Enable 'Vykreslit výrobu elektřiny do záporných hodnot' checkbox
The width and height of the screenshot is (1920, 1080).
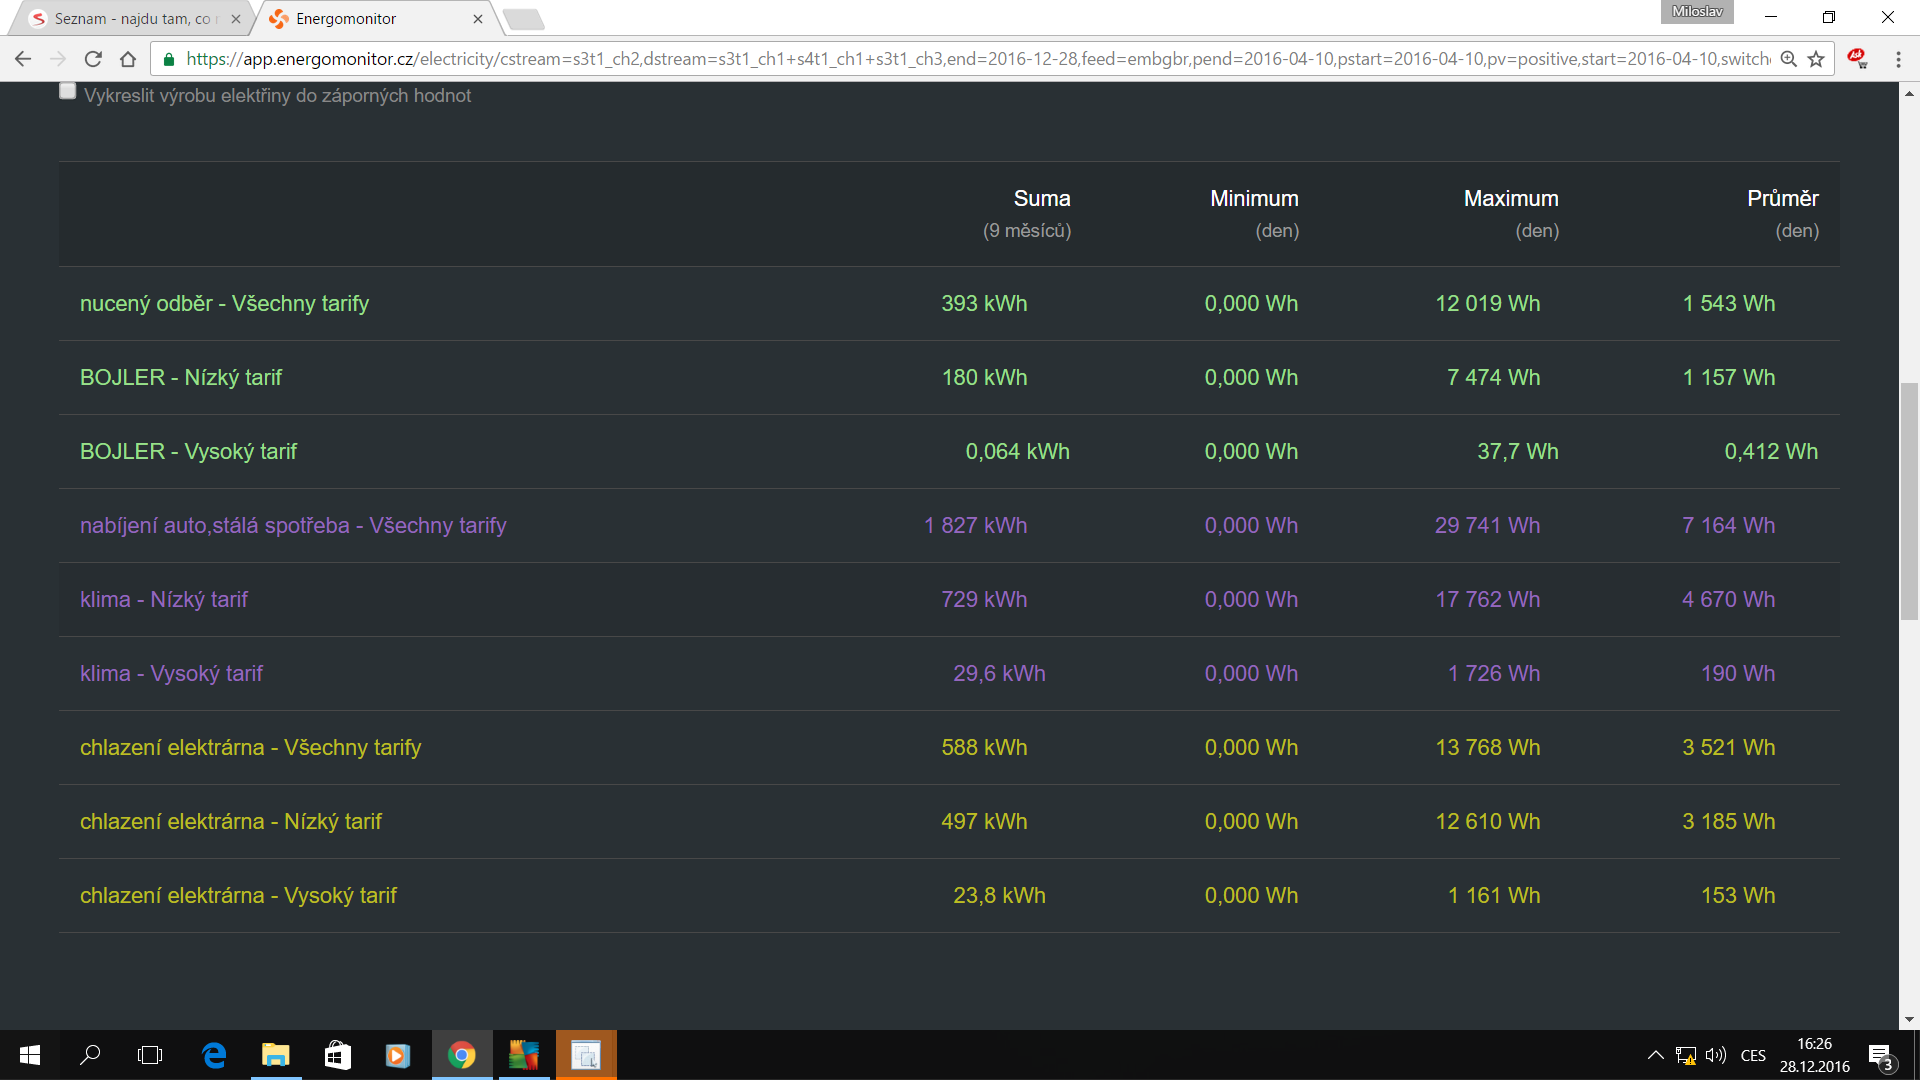(x=68, y=92)
